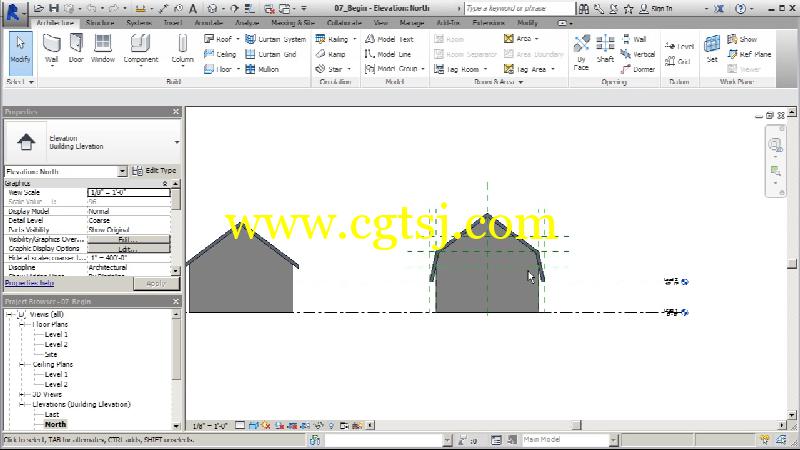
Task: Choose the Window tool
Action: tap(103, 49)
